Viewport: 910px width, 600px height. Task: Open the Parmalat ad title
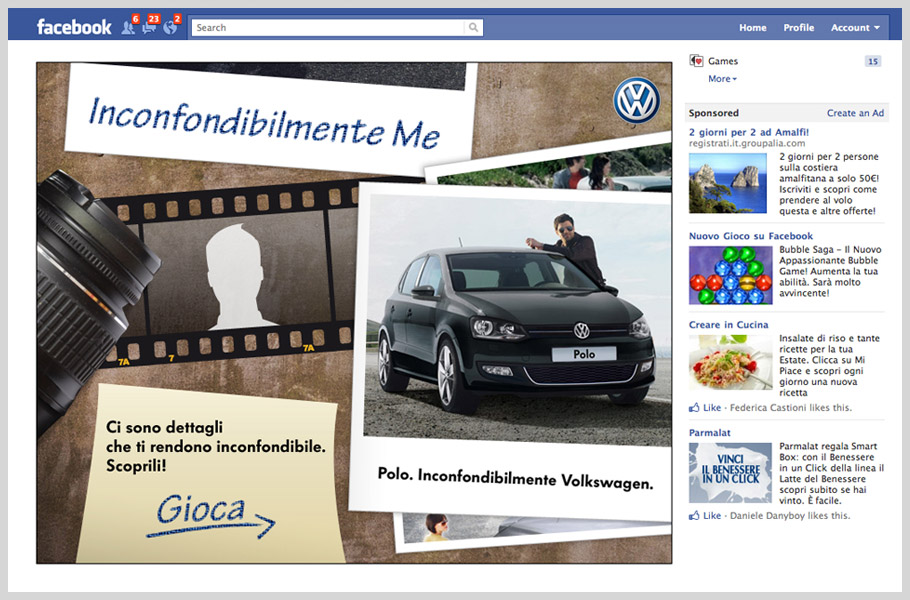coord(709,433)
